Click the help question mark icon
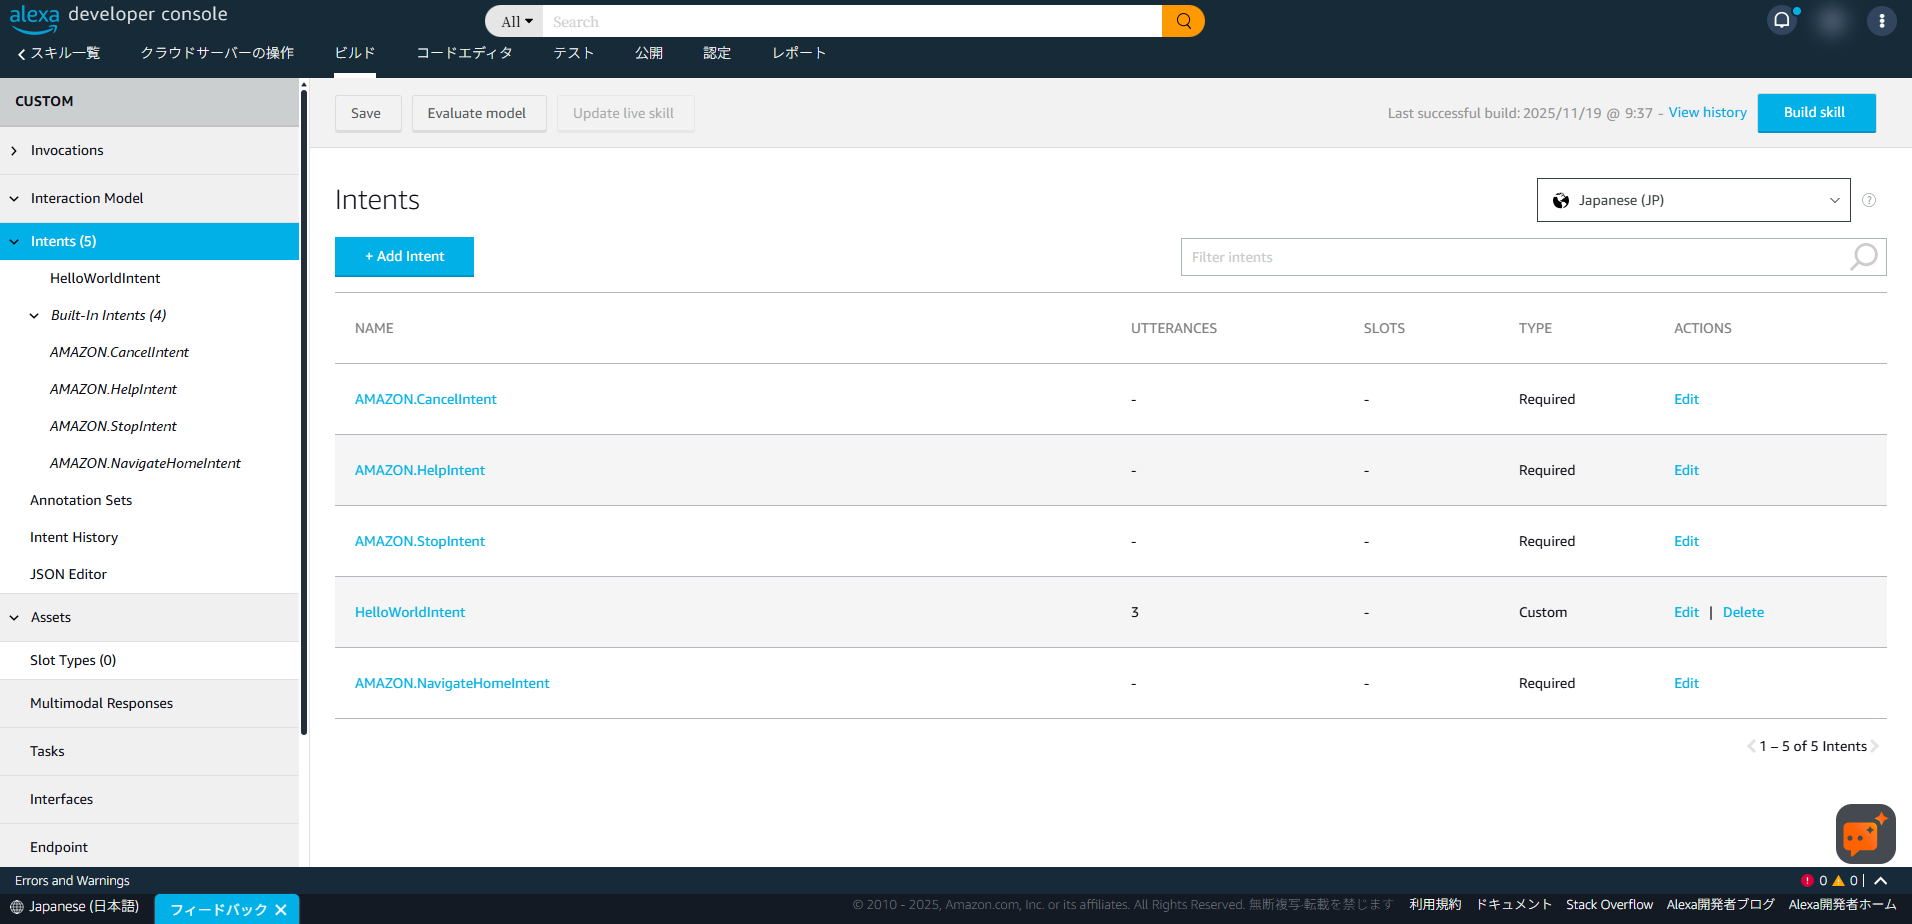Viewport: 1912px width, 924px height. click(1869, 200)
